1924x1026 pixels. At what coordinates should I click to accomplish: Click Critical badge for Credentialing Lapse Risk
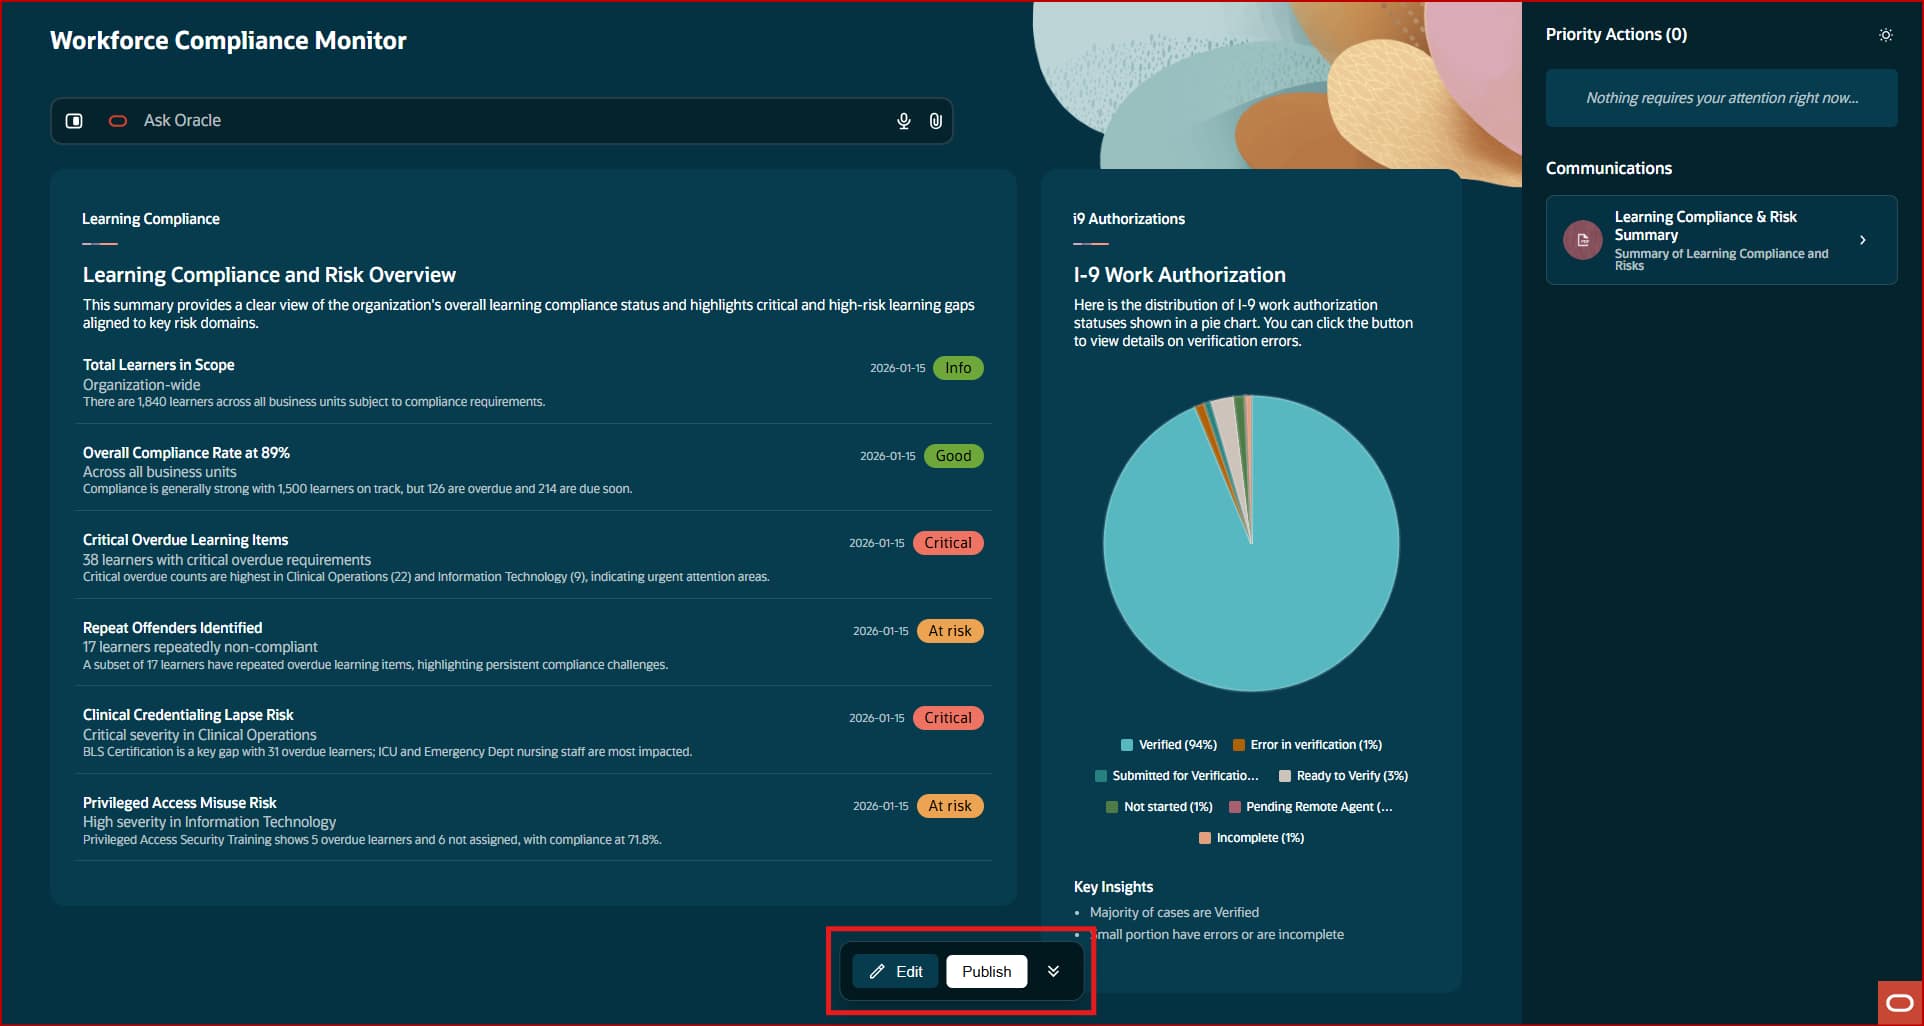(948, 718)
